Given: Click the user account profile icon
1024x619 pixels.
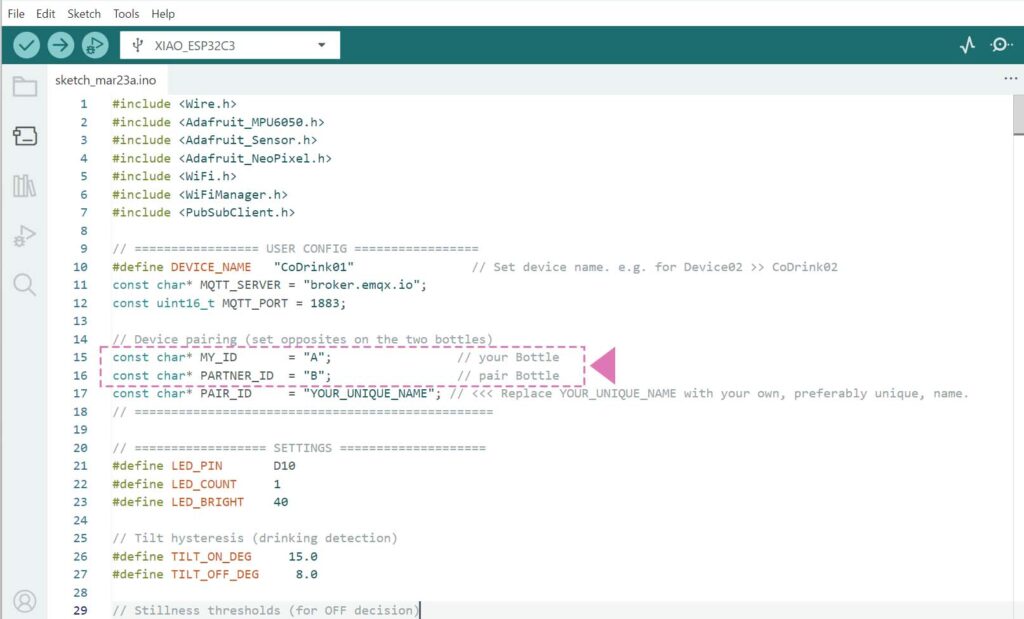Looking at the screenshot, I should point(24,601).
